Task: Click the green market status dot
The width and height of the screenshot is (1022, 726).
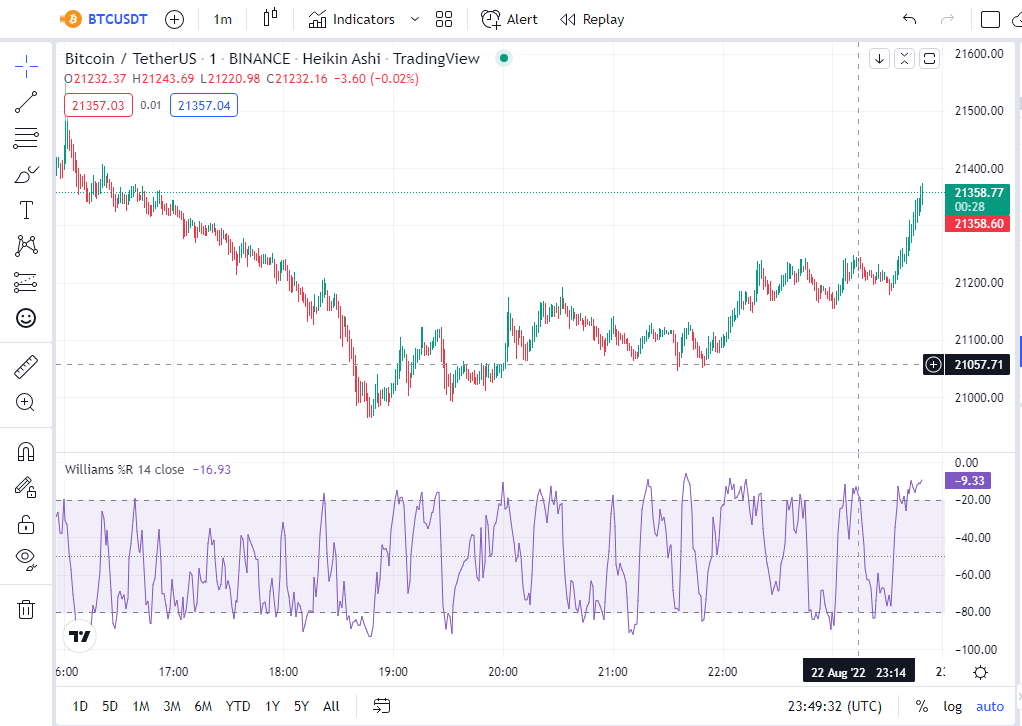Action: click(x=503, y=58)
